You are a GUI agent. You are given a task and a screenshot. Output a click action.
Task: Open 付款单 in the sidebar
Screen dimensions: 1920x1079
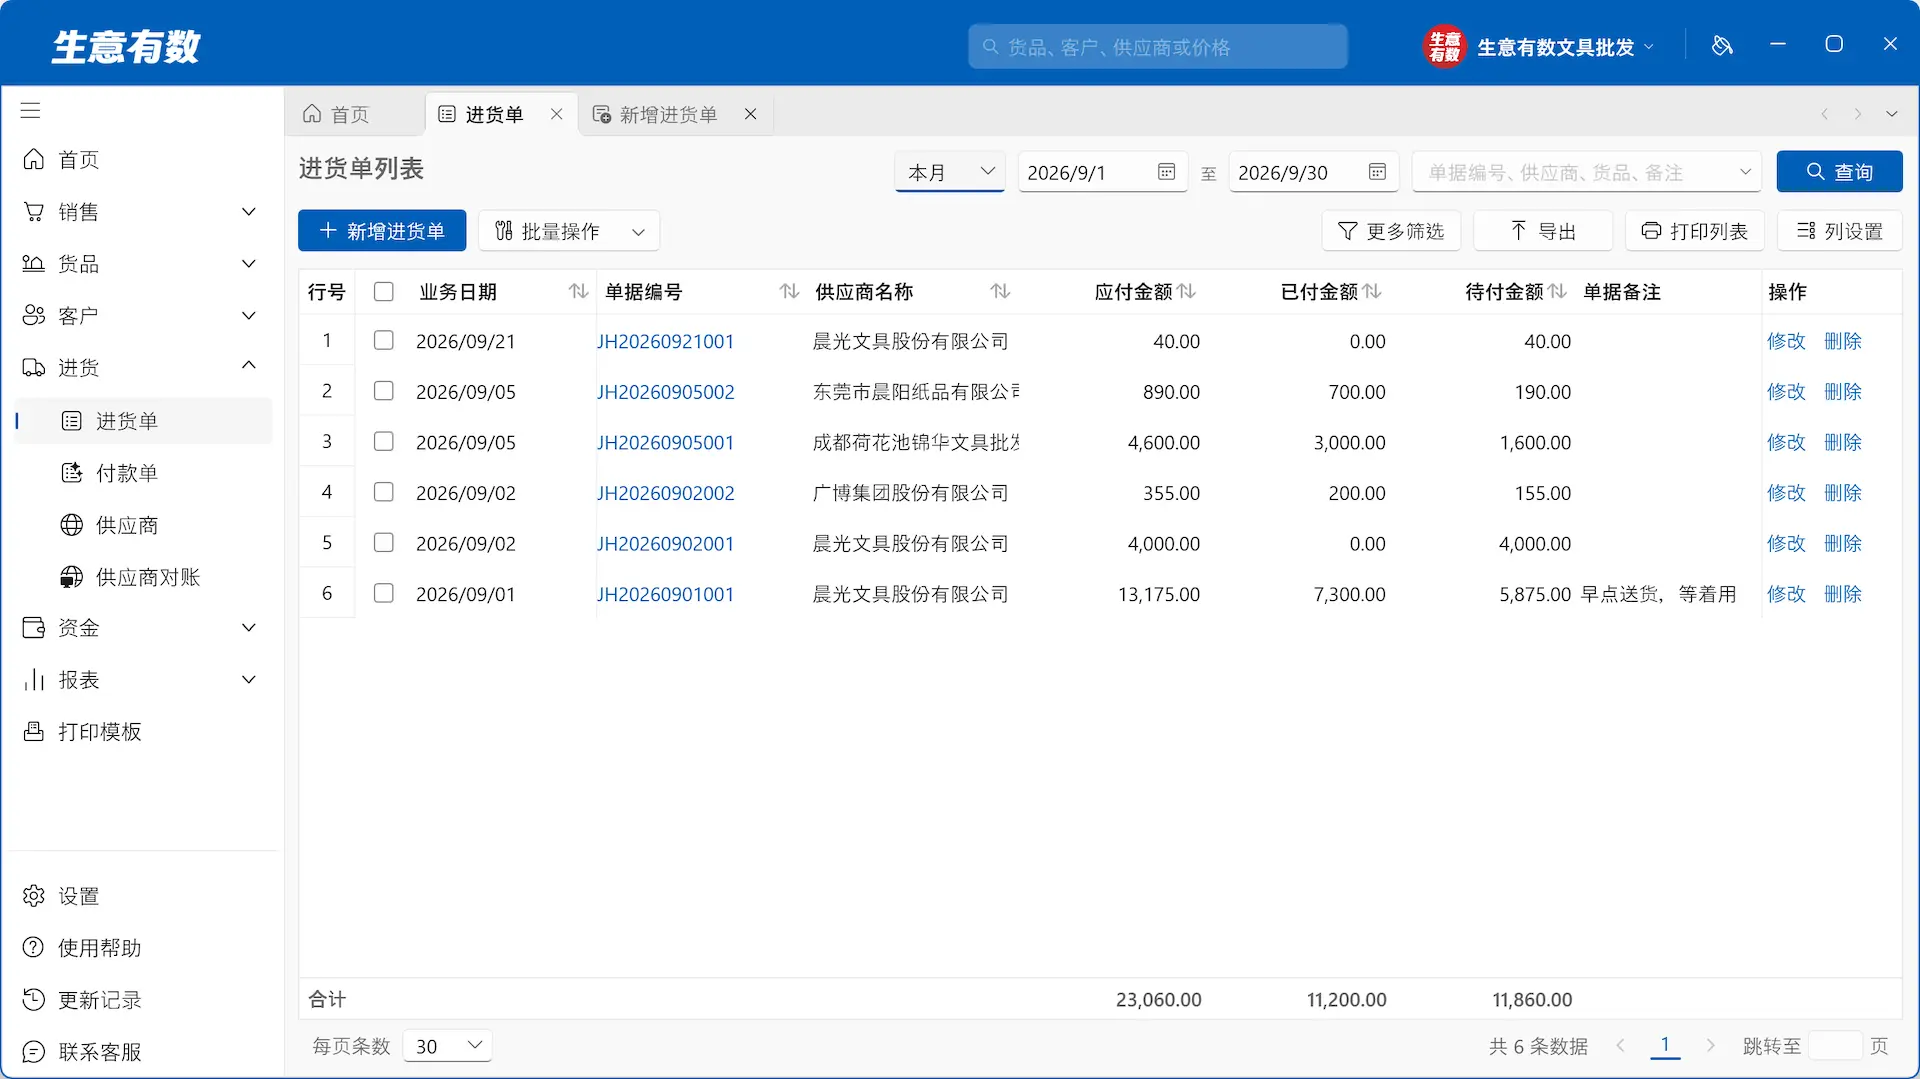(142, 473)
